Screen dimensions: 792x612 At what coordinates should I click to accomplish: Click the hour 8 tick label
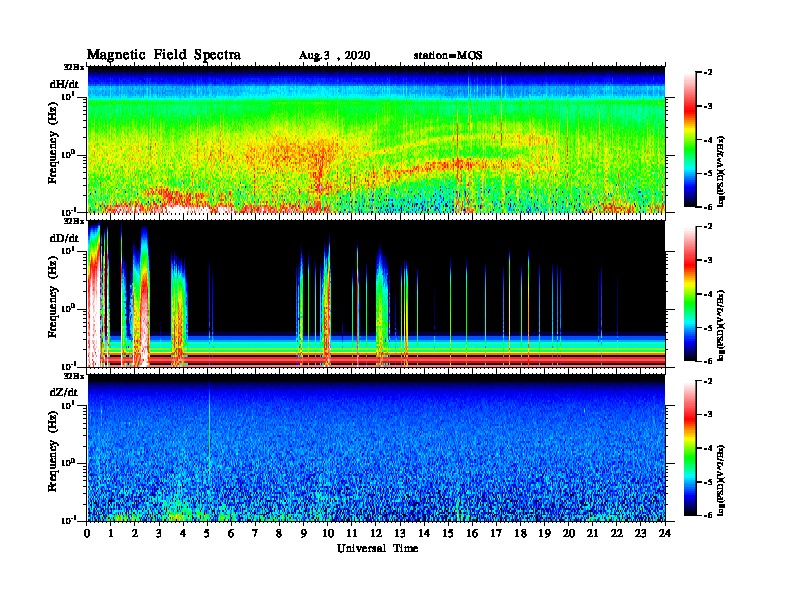[279, 533]
